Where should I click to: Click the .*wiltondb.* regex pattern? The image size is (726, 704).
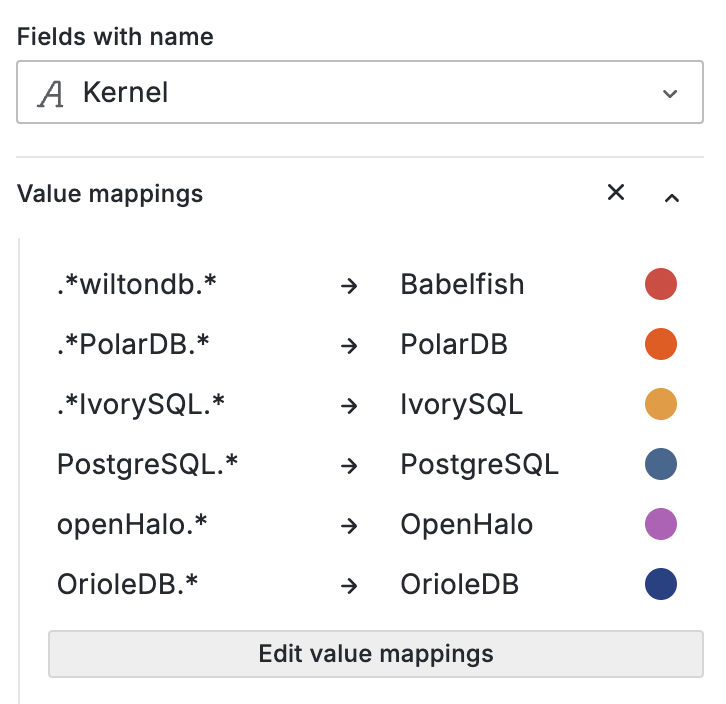click(x=137, y=285)
